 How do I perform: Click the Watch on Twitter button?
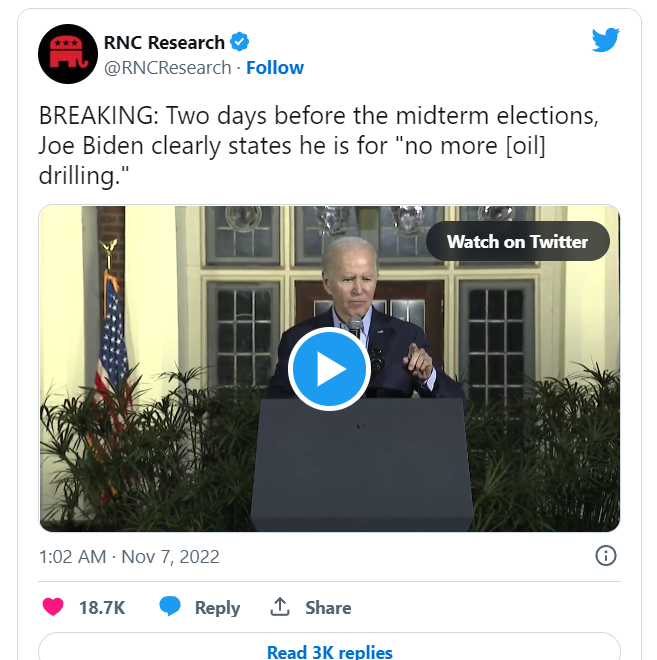tap(518, 241)
